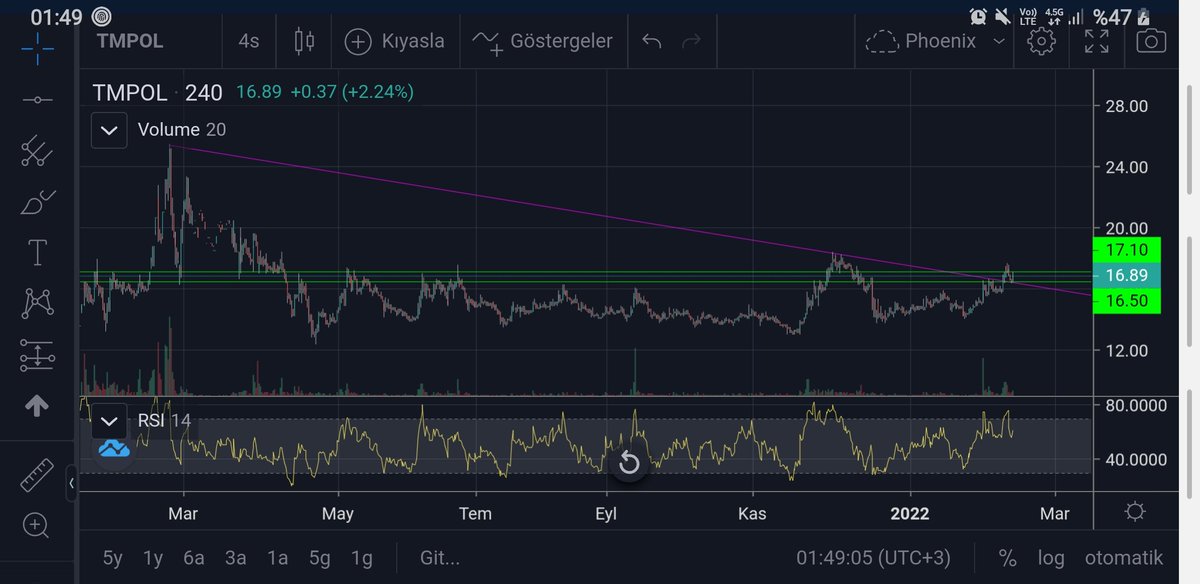This screenshot has height=584, width=1200.
Task: Open the prediction and measurement tools
Action: [x=37, y=355]
